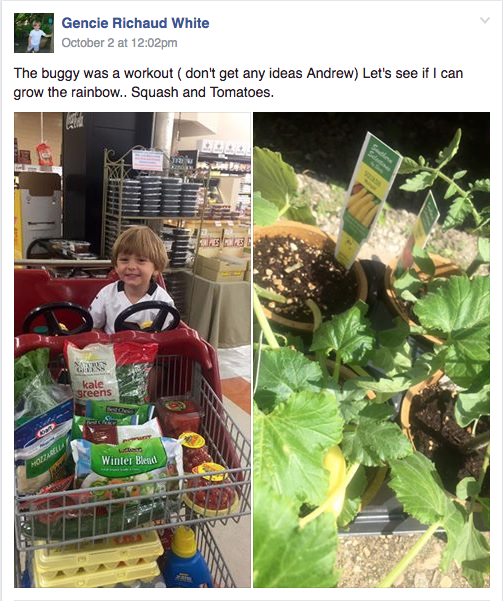
Task: Click the strawberries container in cart
Action: [178, 418]
